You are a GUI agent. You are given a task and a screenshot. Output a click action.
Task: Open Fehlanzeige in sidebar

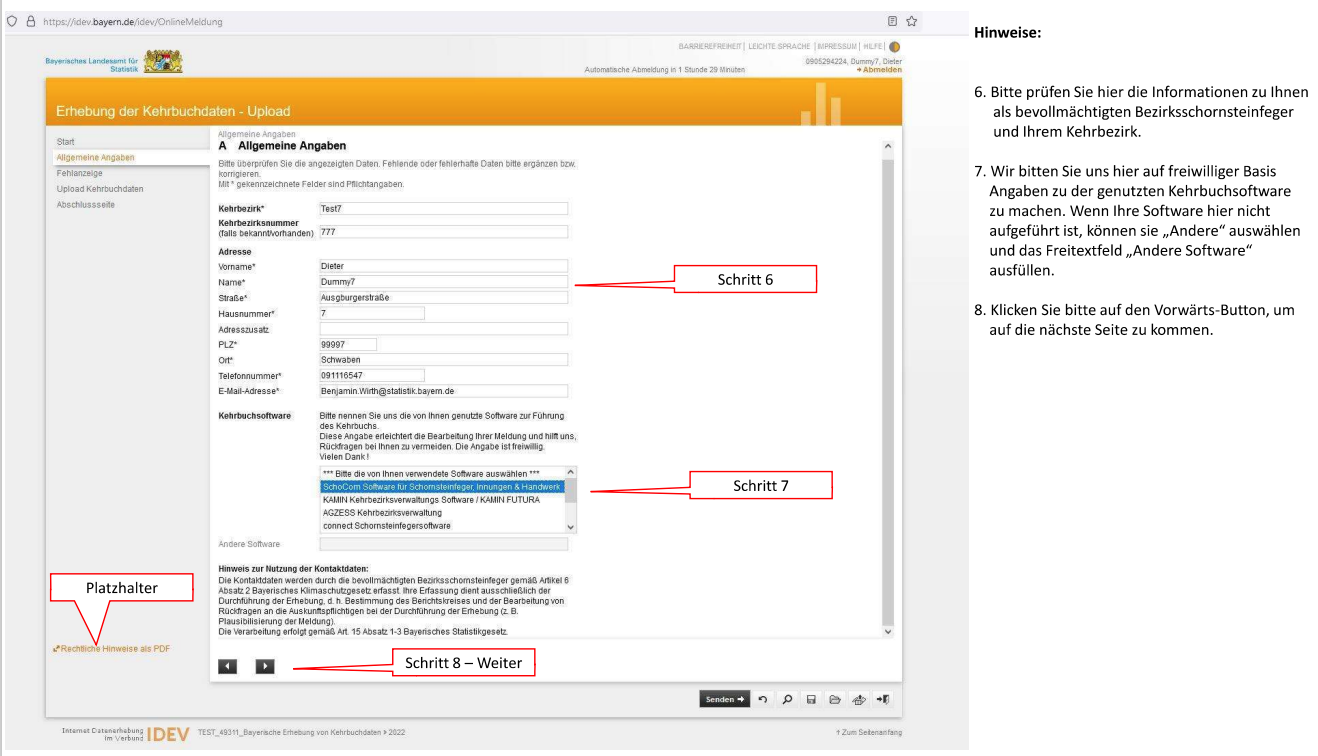(x=79, y=173)
